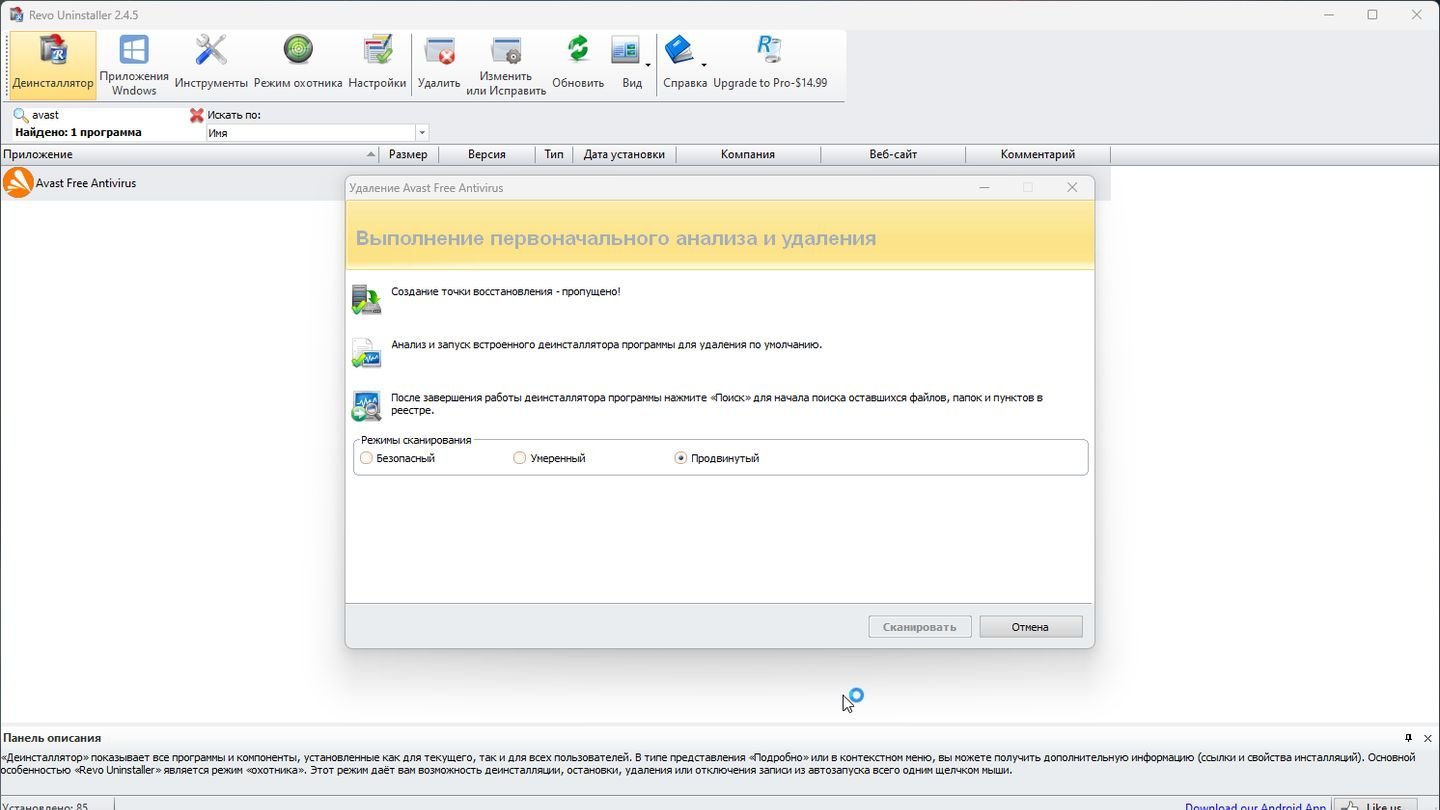Click the Создание точки восстановления - пропущено! text
Viewport: 1440px width, 810px height.
point(506,291)
